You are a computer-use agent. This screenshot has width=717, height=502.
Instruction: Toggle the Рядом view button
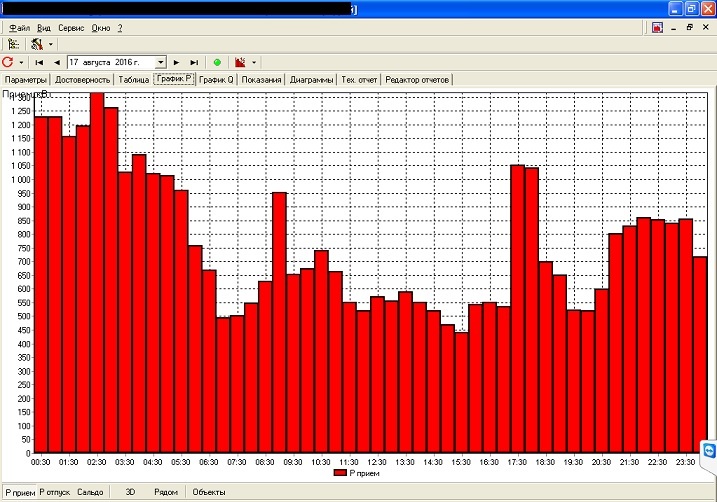click(166, 492)
